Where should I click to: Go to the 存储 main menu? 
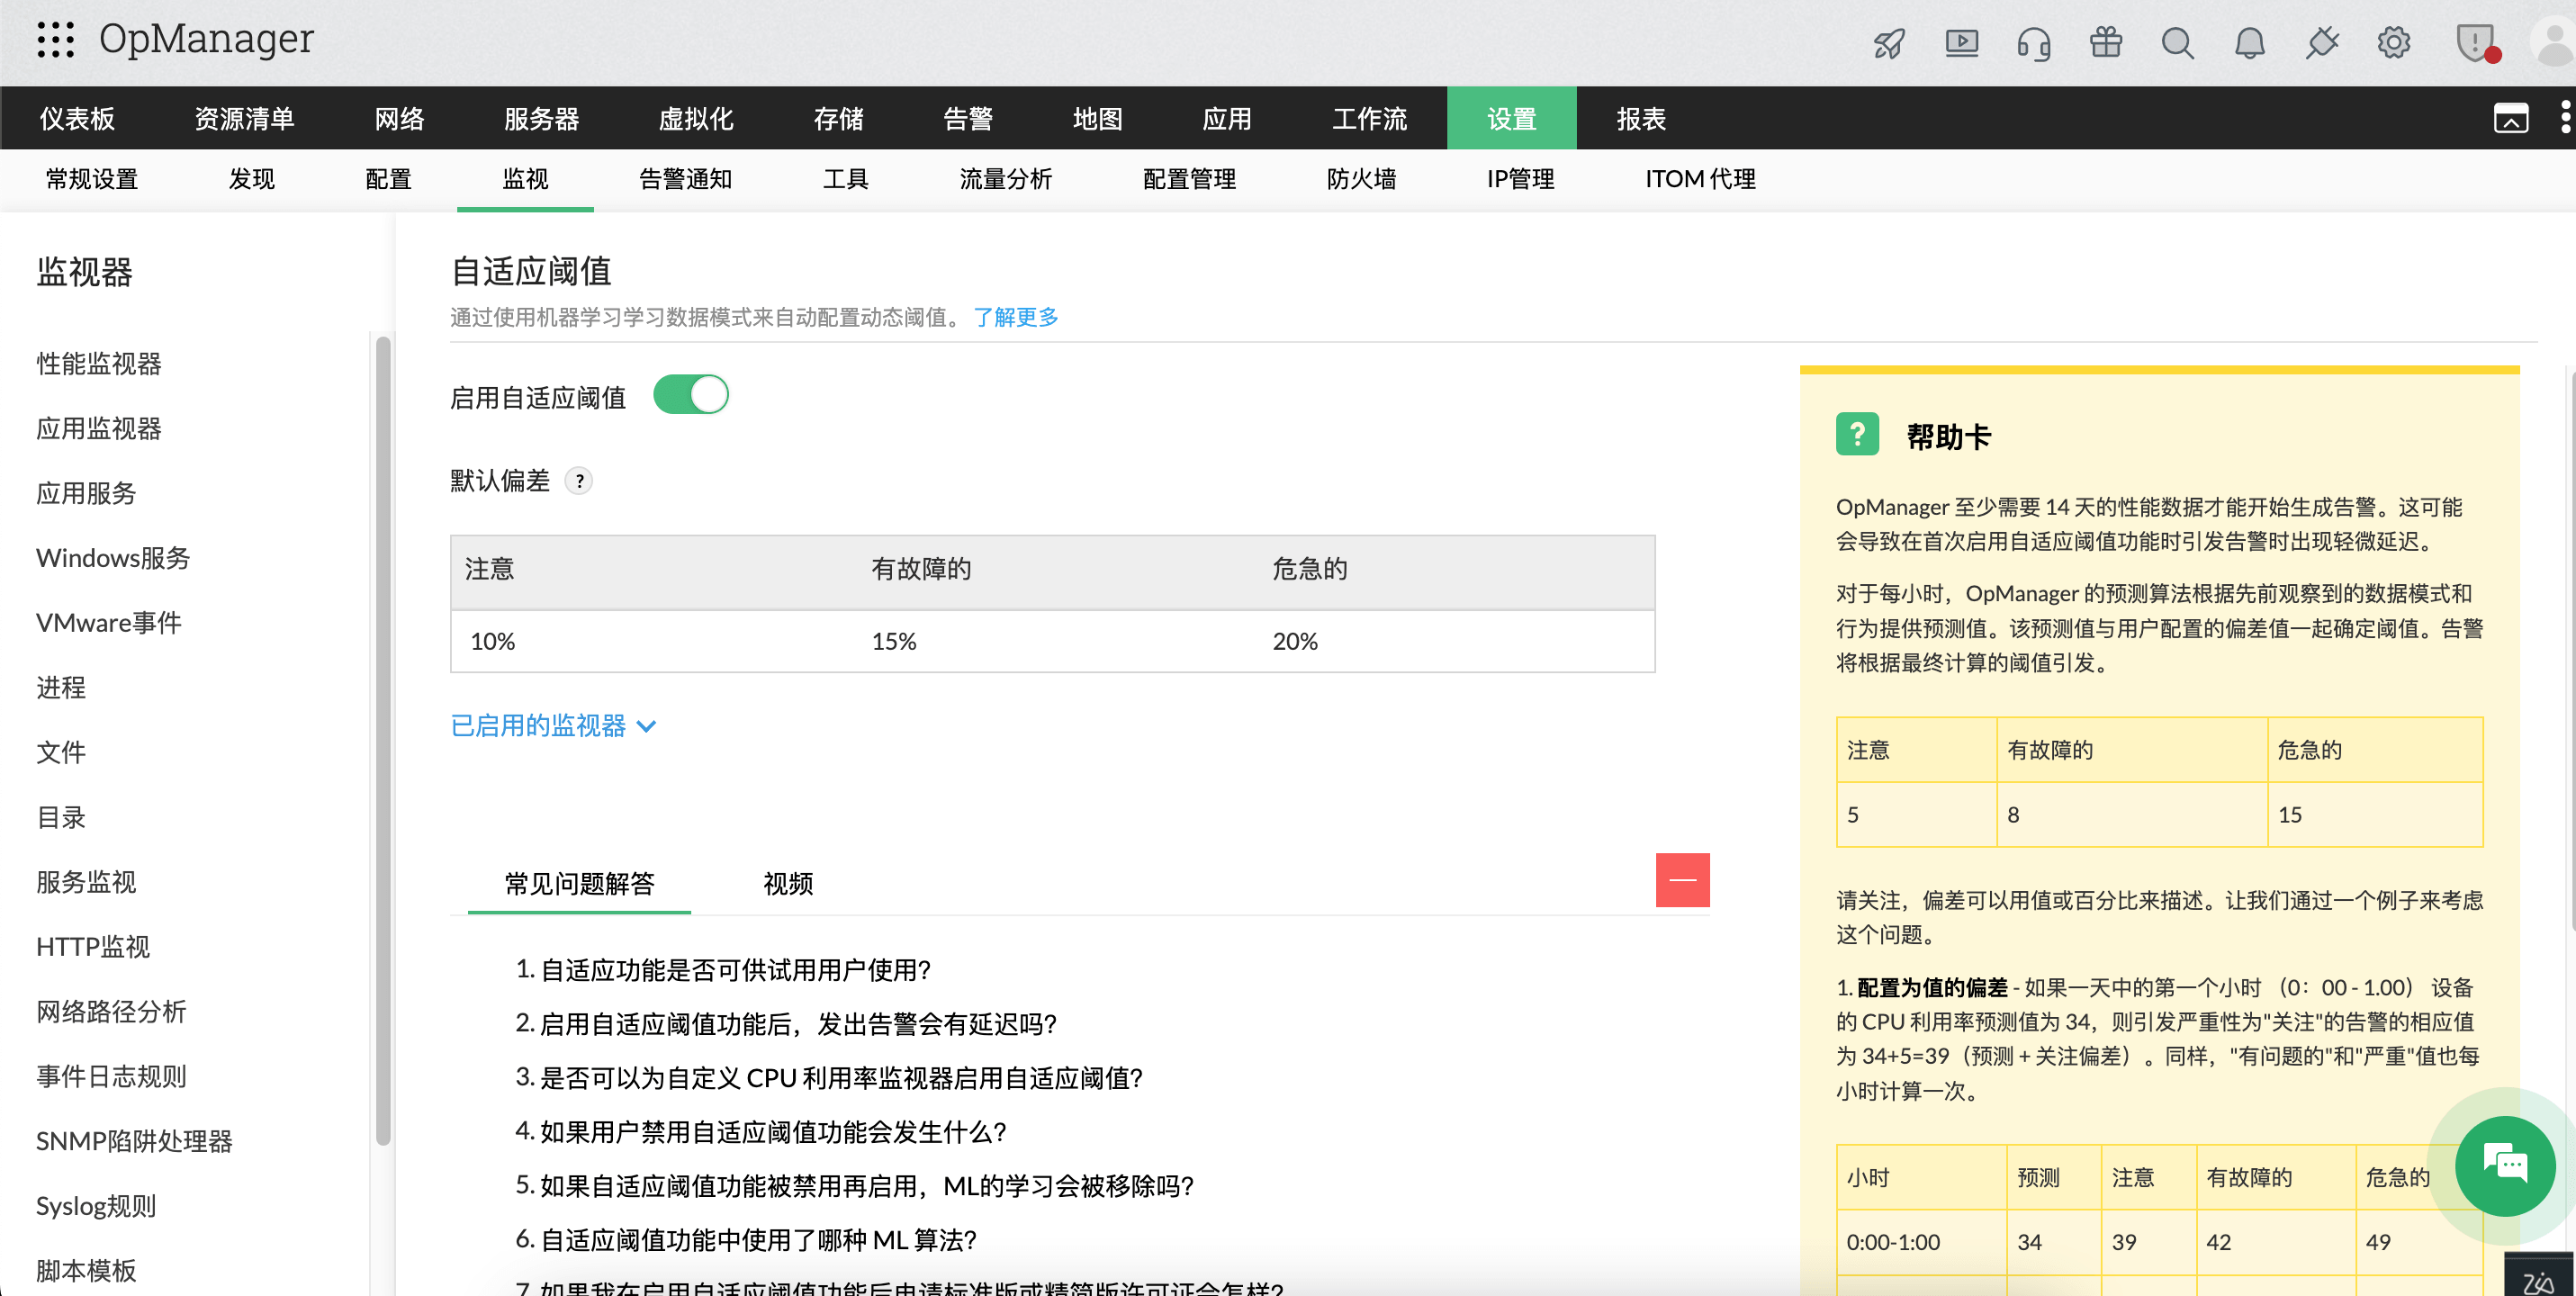pos(838,119)
